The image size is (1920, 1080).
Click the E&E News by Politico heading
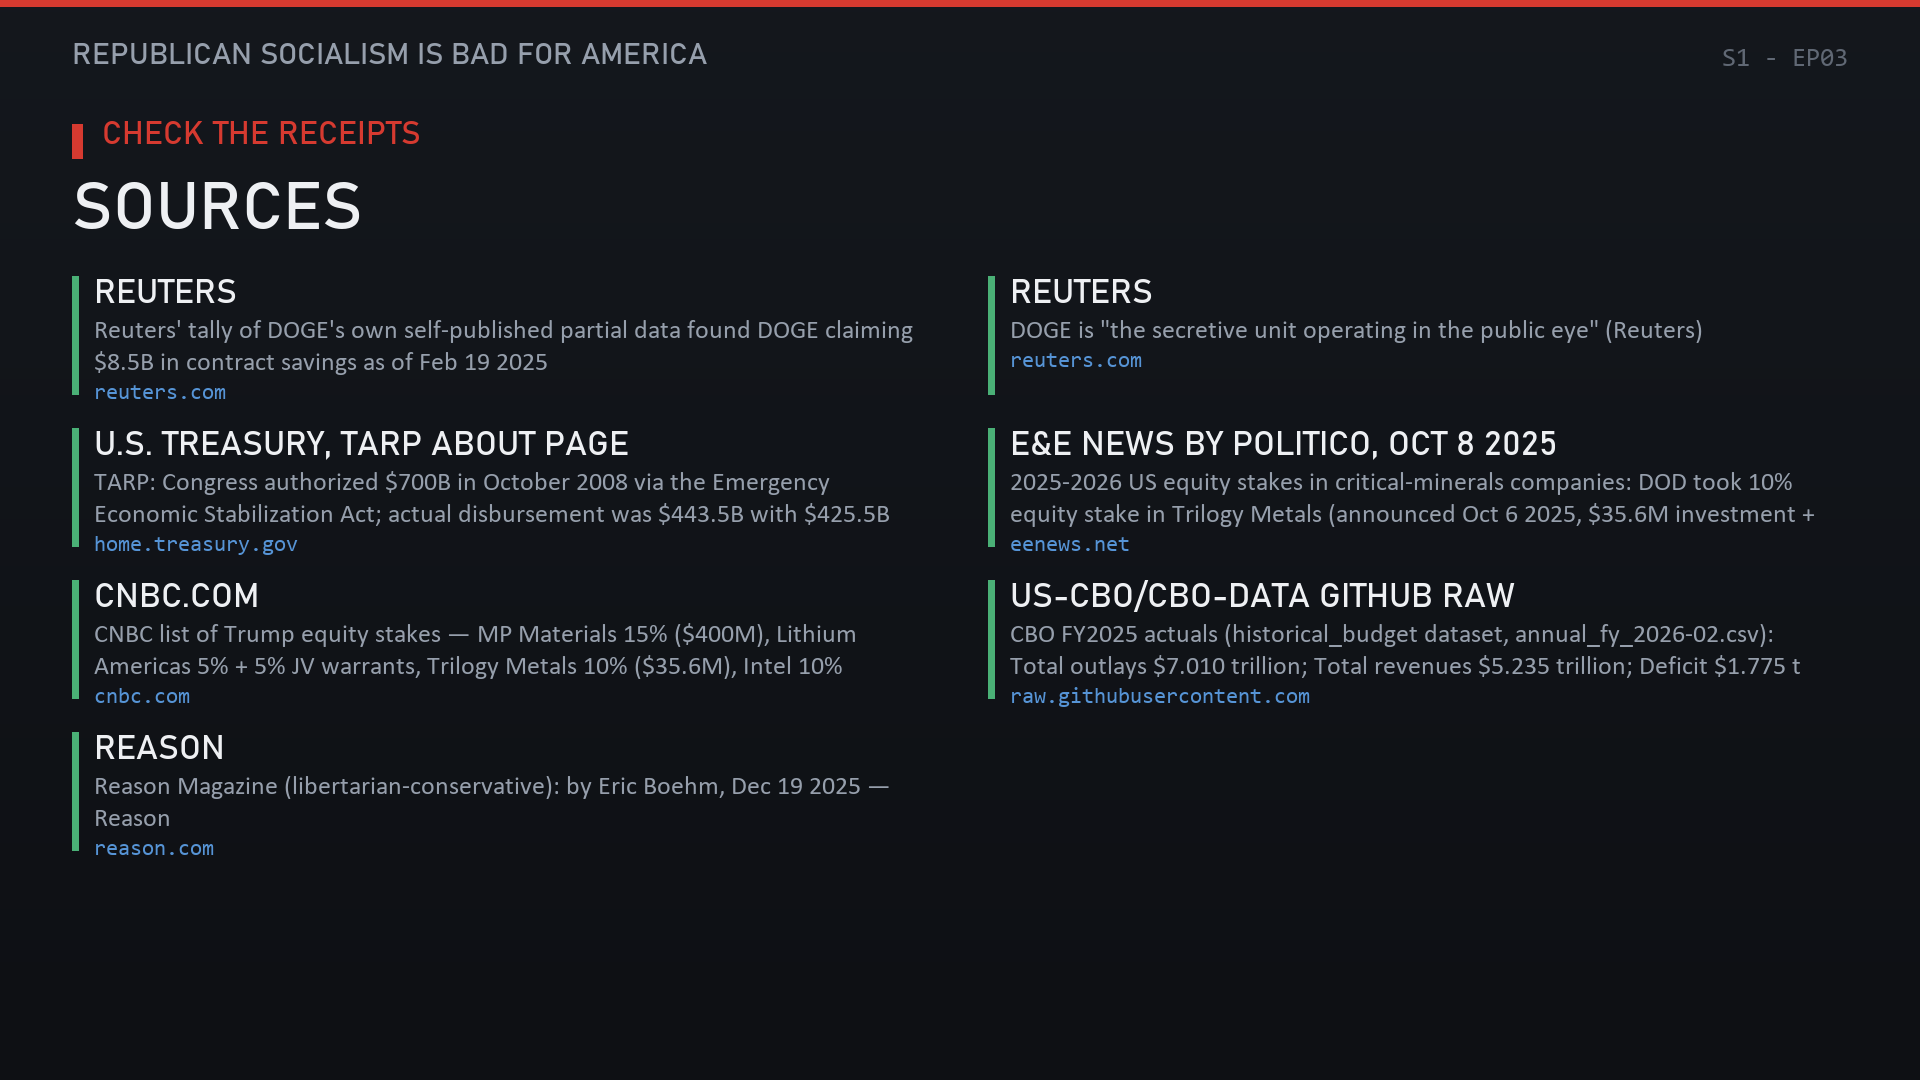click(x=1283, y=444)
